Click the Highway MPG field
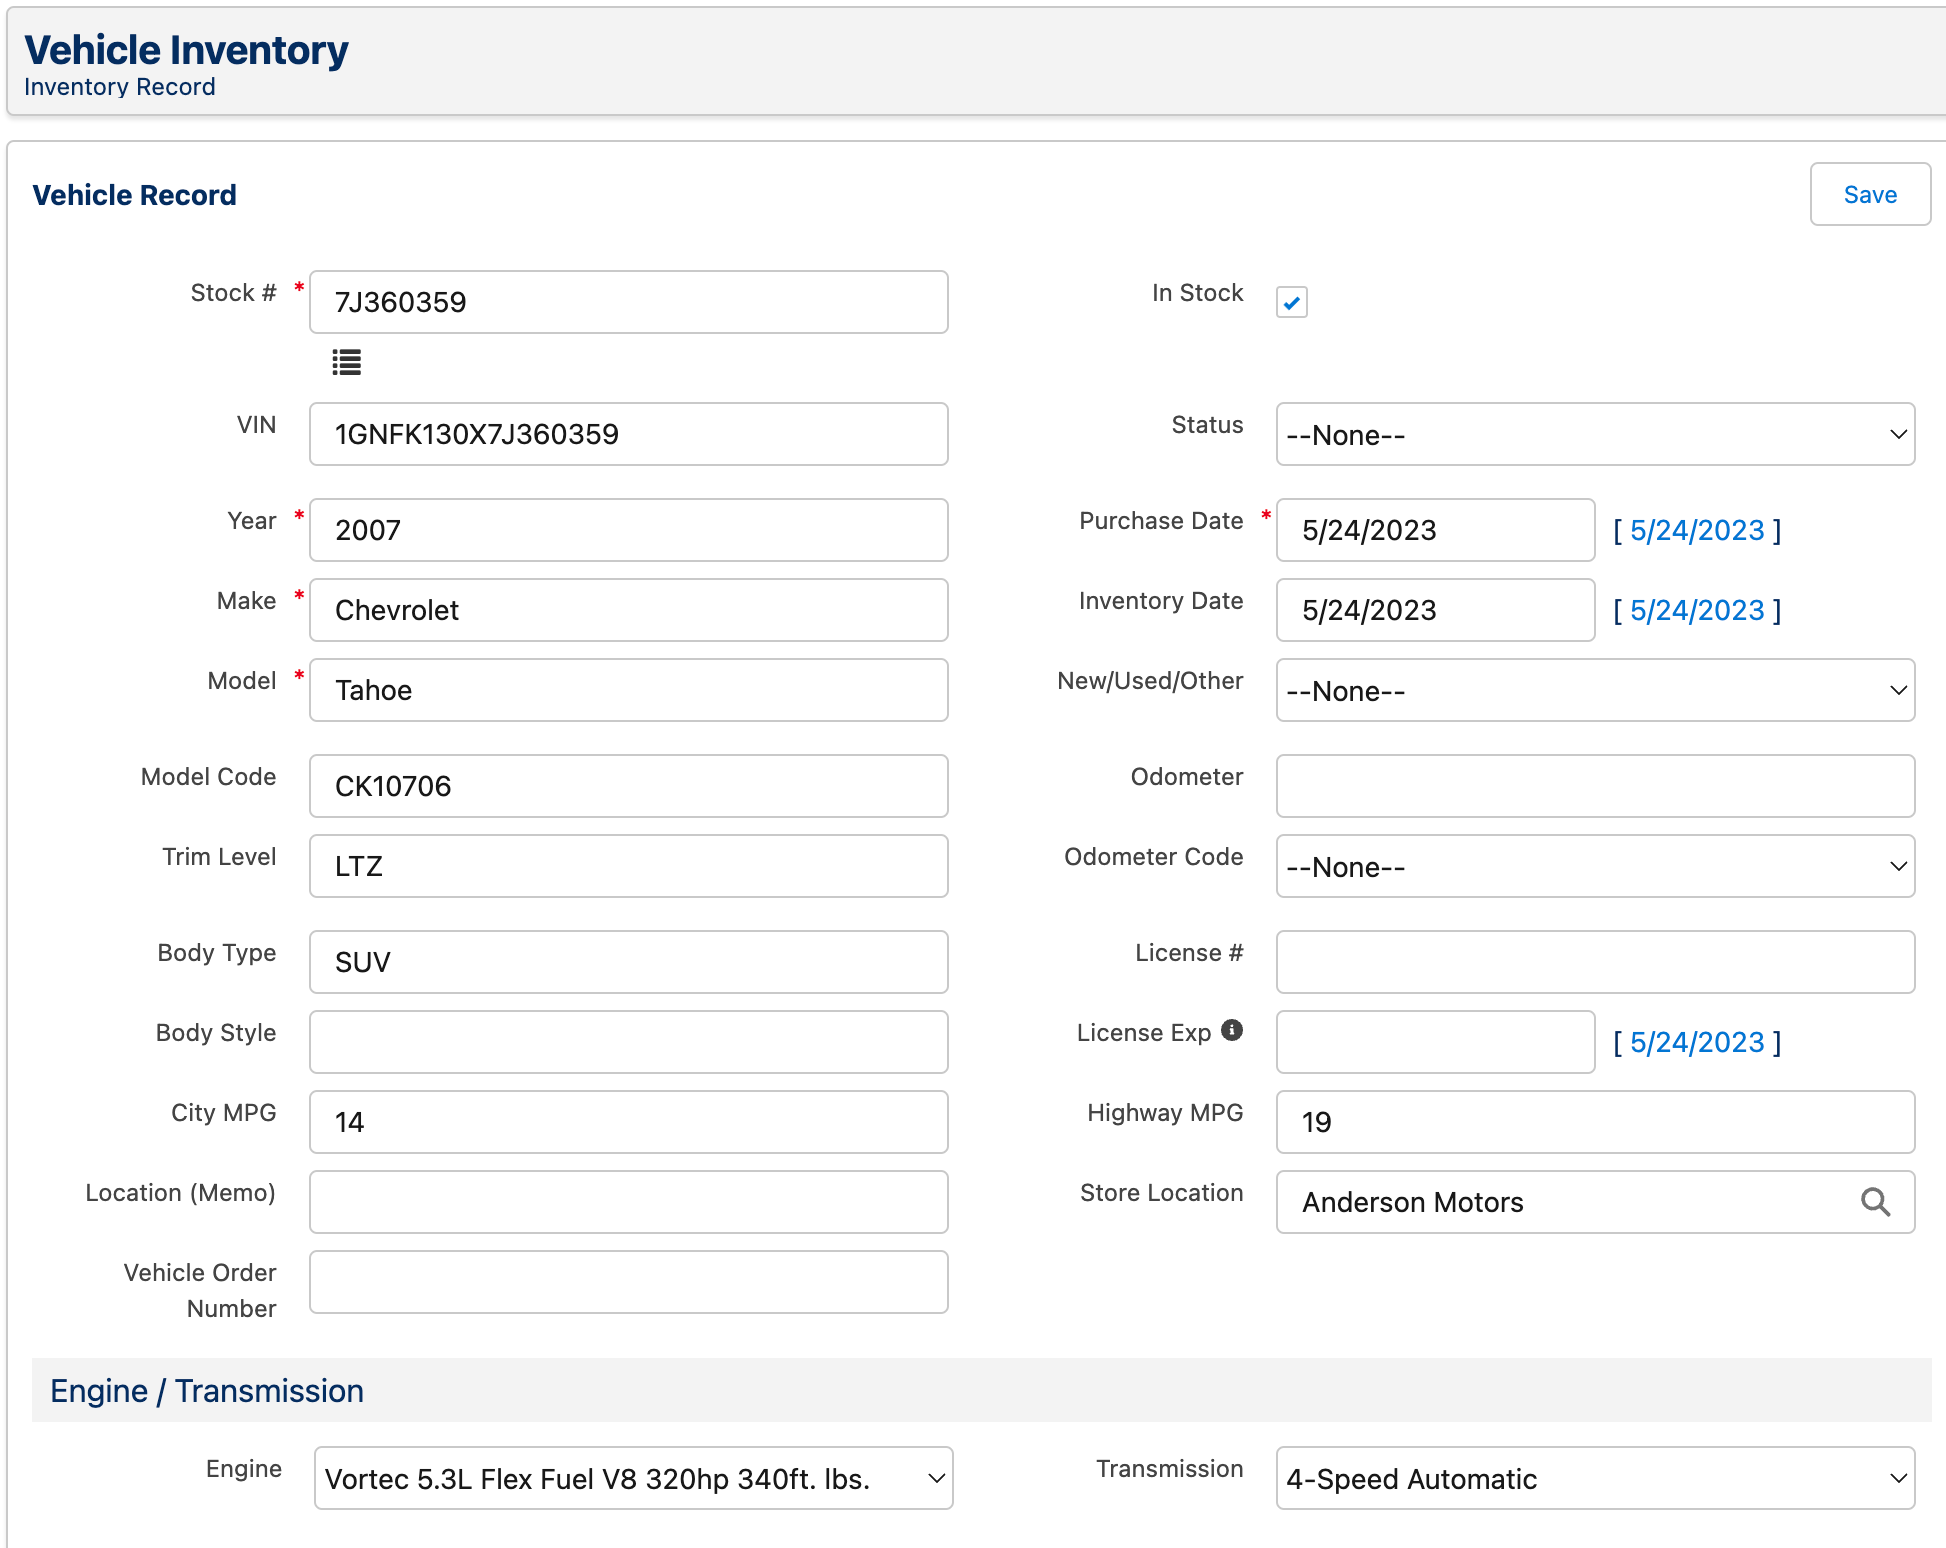 click(x=1595, y=1122)
